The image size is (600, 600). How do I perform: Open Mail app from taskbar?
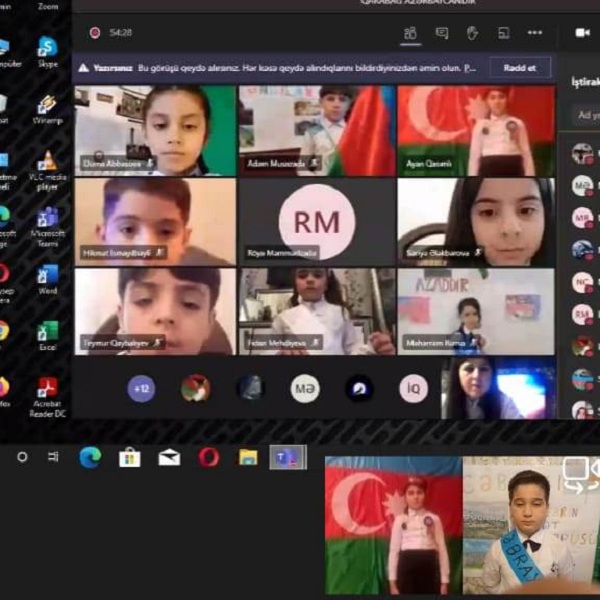[x=170, y=458]
